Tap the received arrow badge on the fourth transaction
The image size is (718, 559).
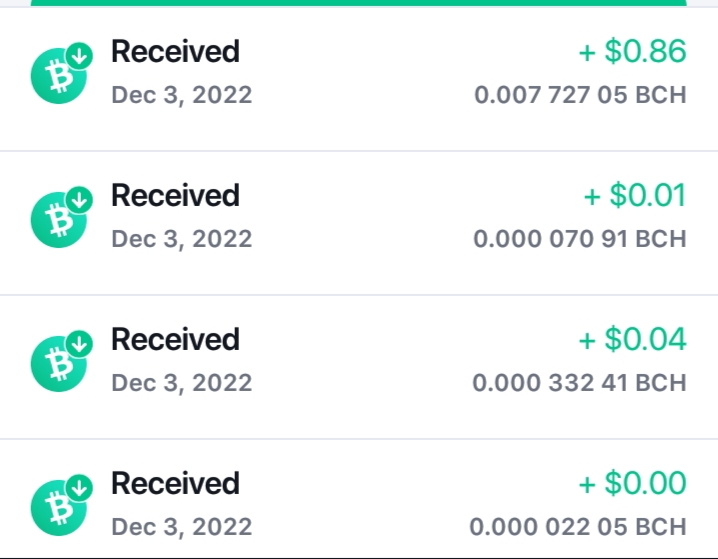coord(80,488)
